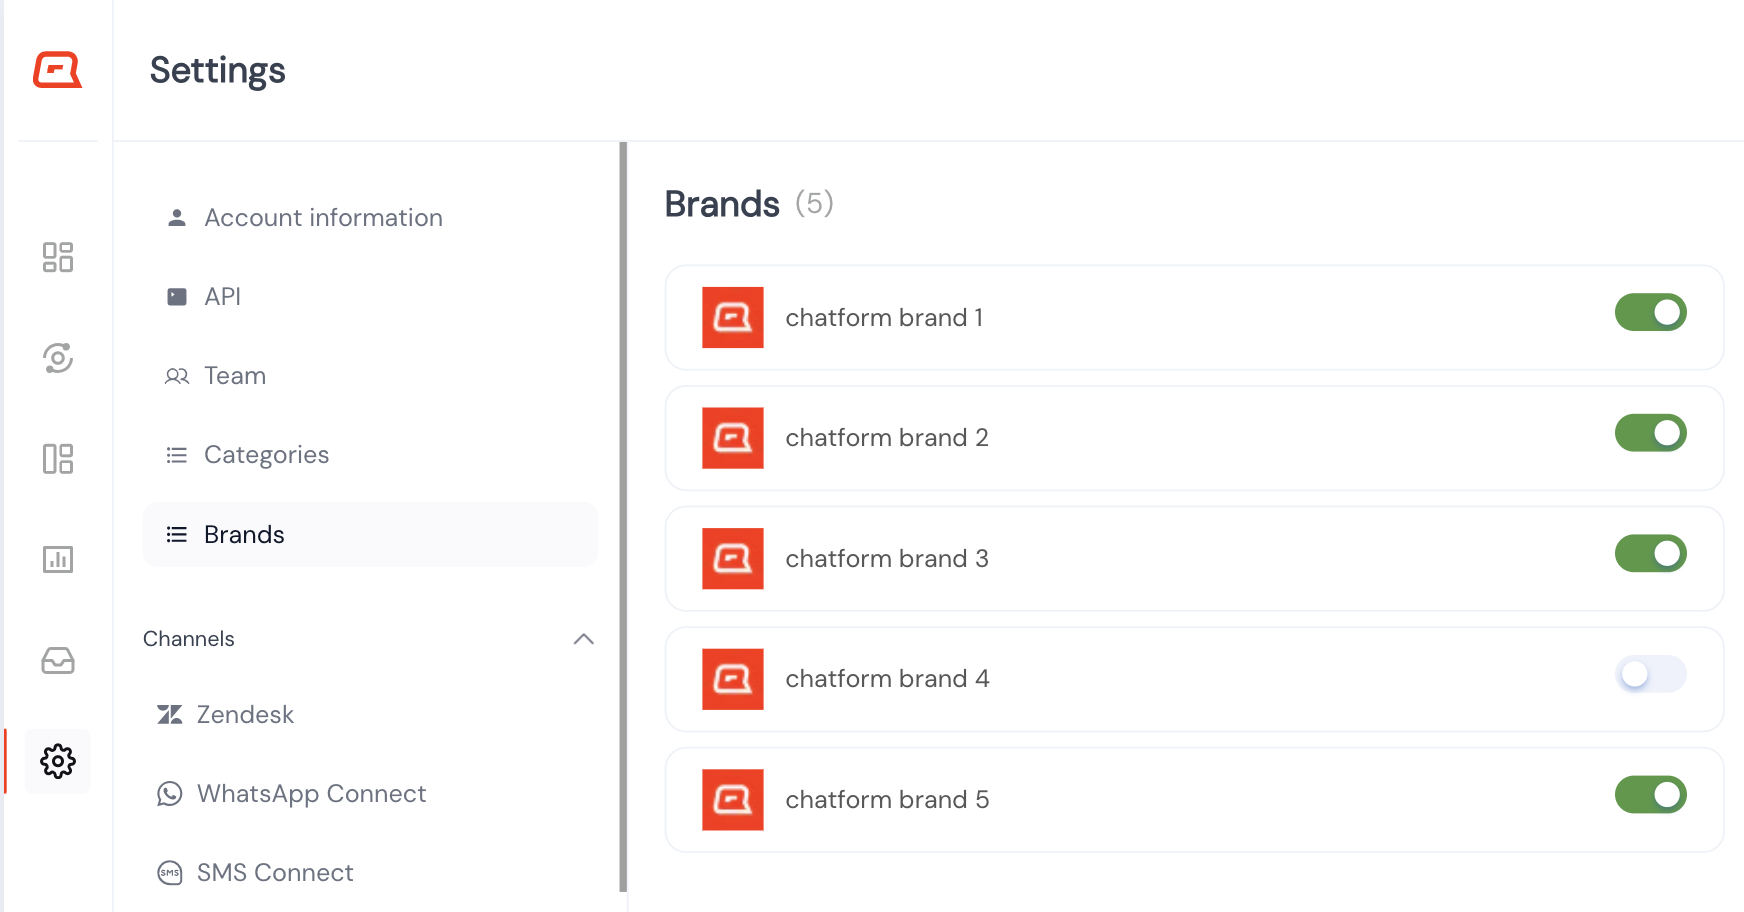Click the SMS Connect icon
The width and height of the screenshot is (1744, 912).
click(170, 873)
